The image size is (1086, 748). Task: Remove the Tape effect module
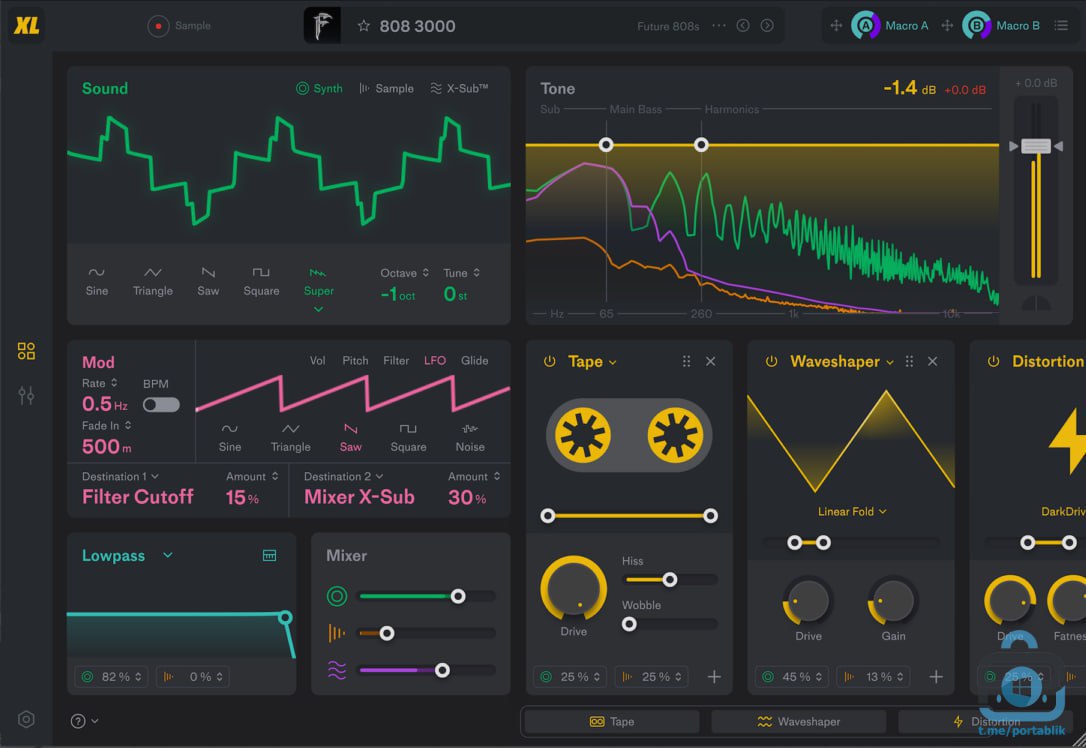[x=711, y=361]
